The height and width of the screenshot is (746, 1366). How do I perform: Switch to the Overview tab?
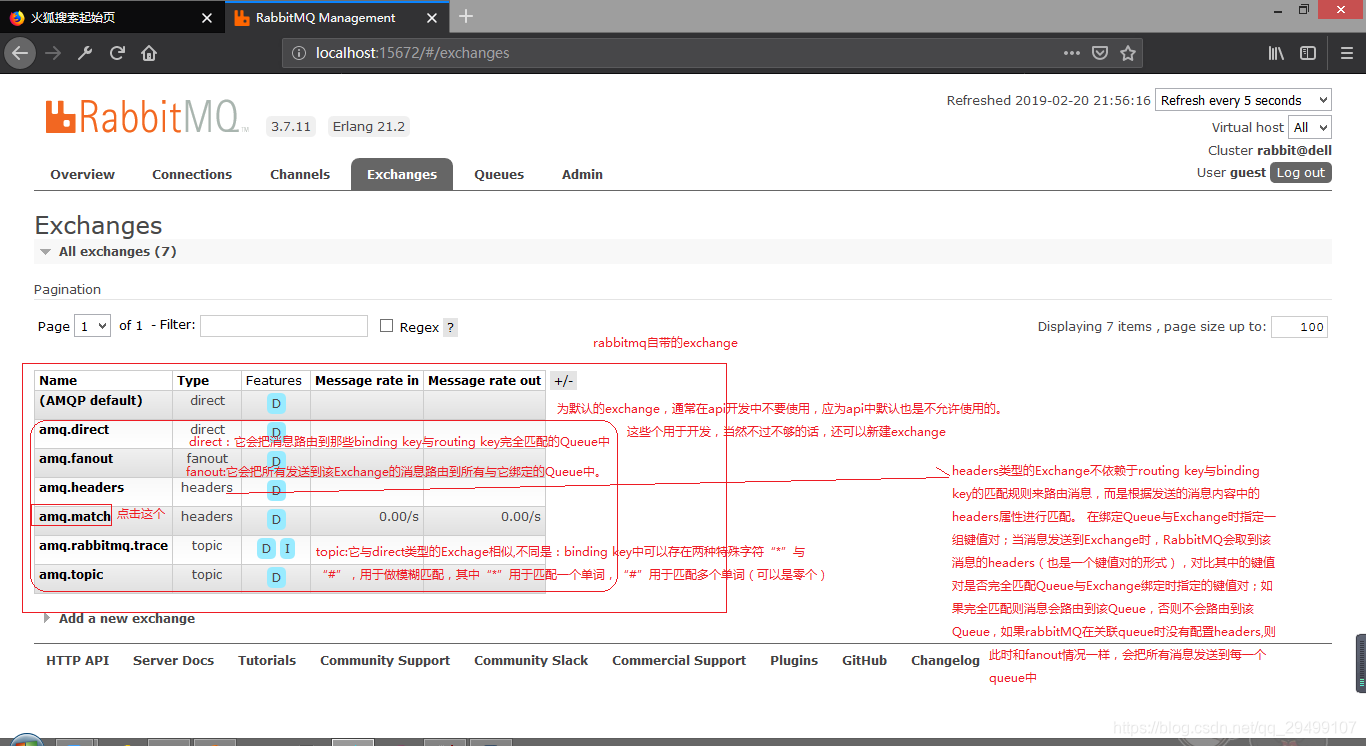click(x=83, y=174)
